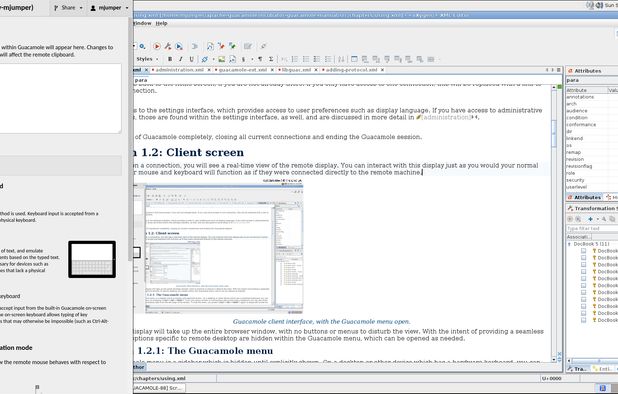Image resolution: width=618 pixels, height=394 pixels.
Task: Open the mjumper user dropdown
Action: pyautogui.click(x=109, y=7)
